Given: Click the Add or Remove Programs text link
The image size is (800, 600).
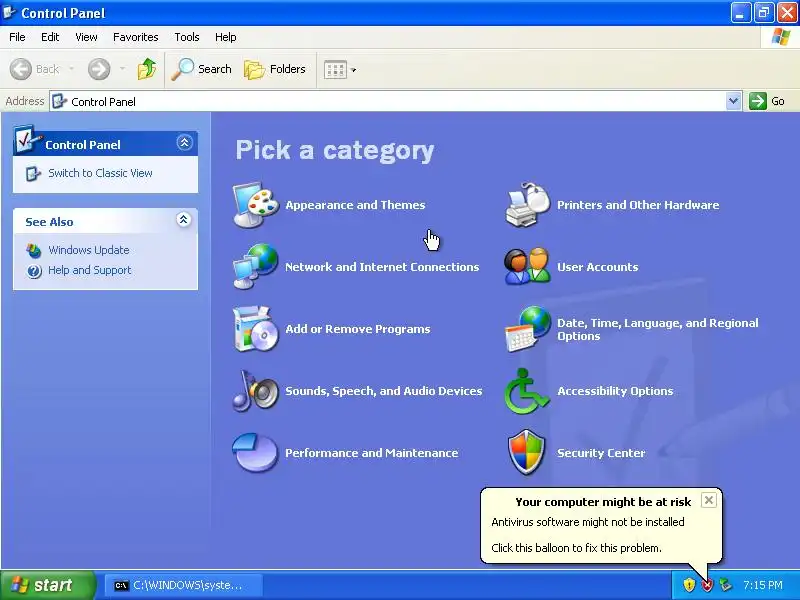Looking at the screenshot, I should pos(358,329).
